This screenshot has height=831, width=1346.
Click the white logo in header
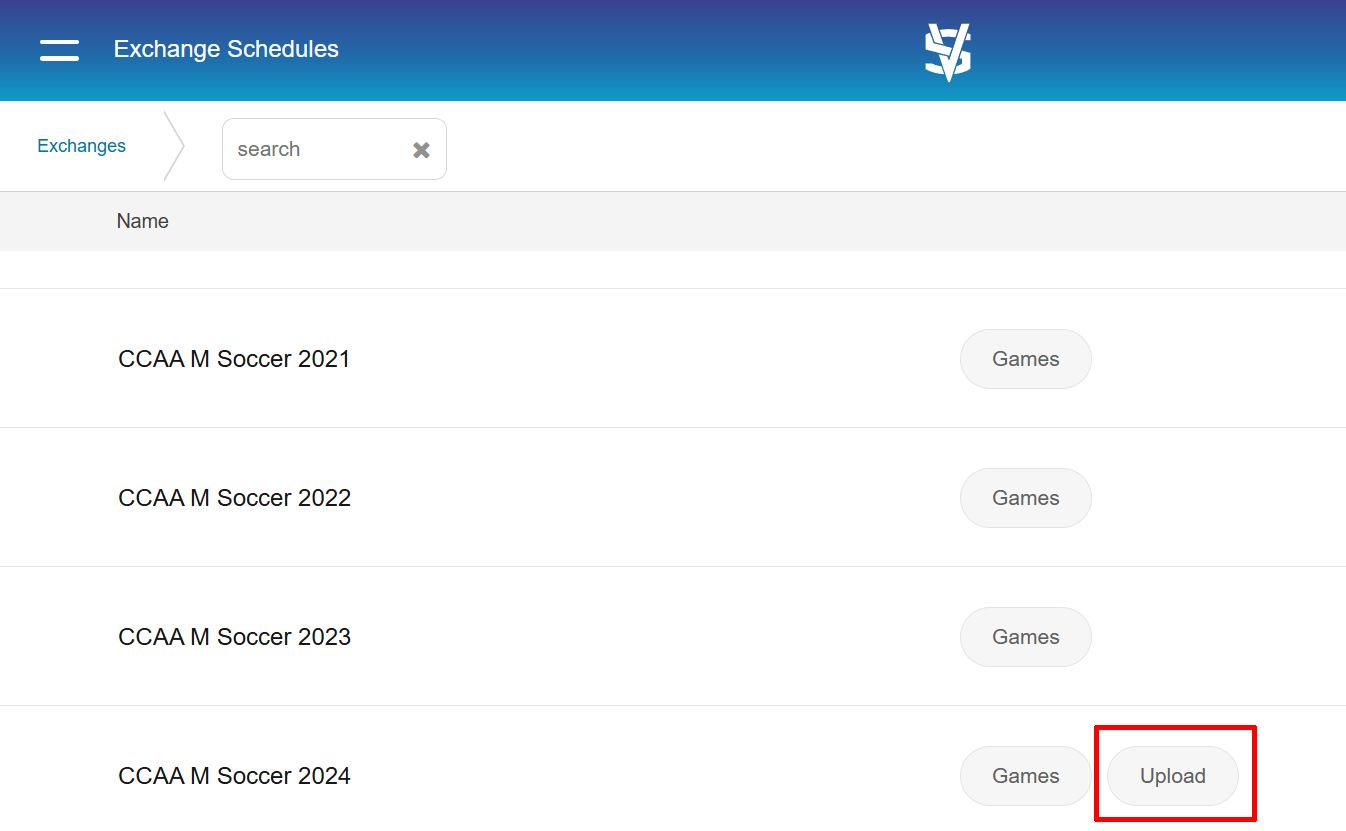tap(948, 52)
